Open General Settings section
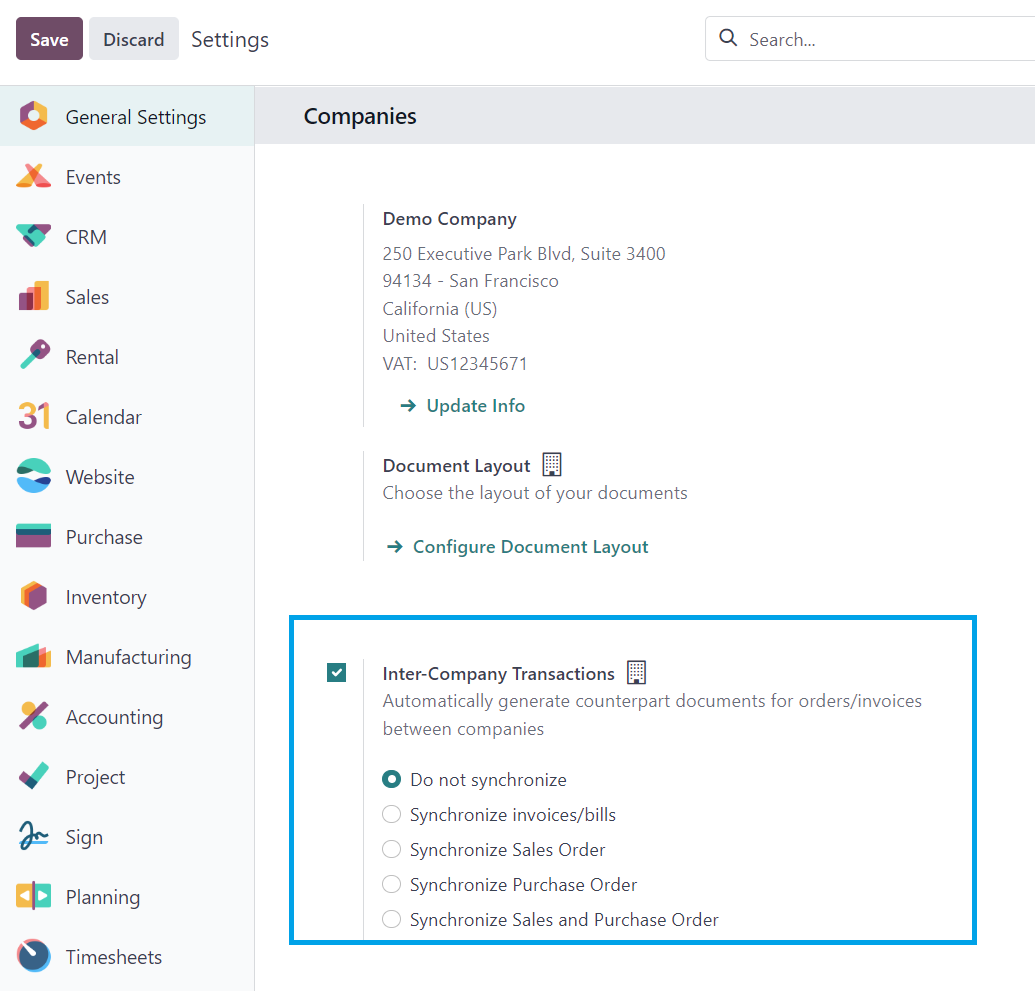1035x991 pixels. 127,116
